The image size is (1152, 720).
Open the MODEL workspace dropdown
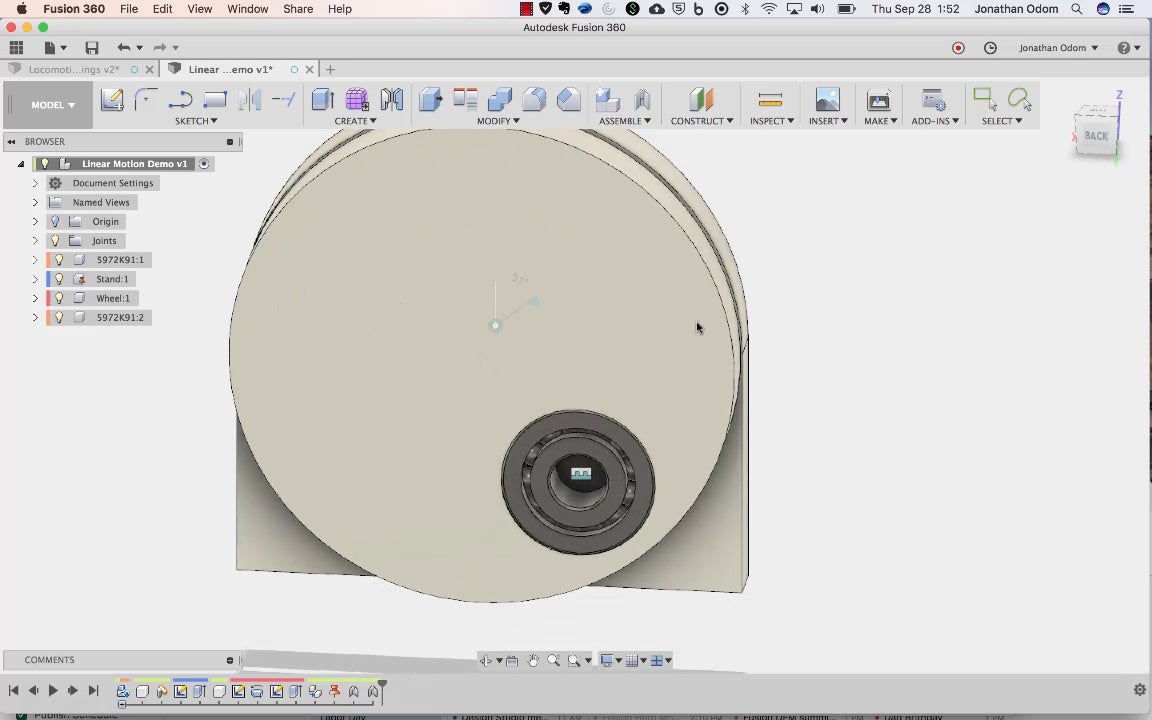tap(53, 105)
